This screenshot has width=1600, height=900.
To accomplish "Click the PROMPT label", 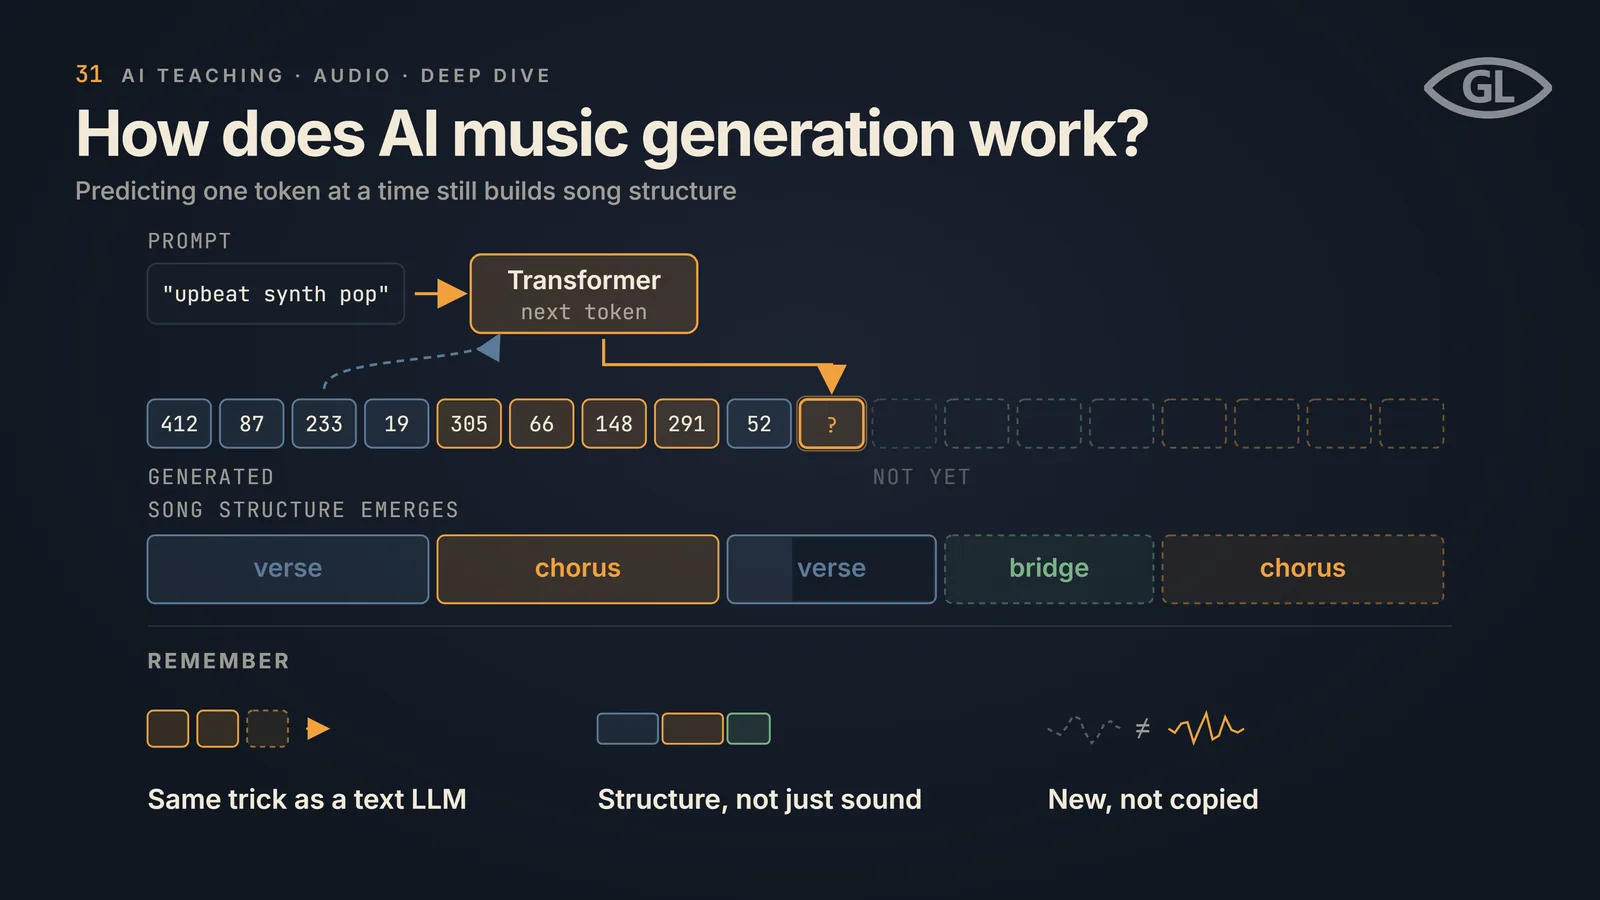I will 190,241.
